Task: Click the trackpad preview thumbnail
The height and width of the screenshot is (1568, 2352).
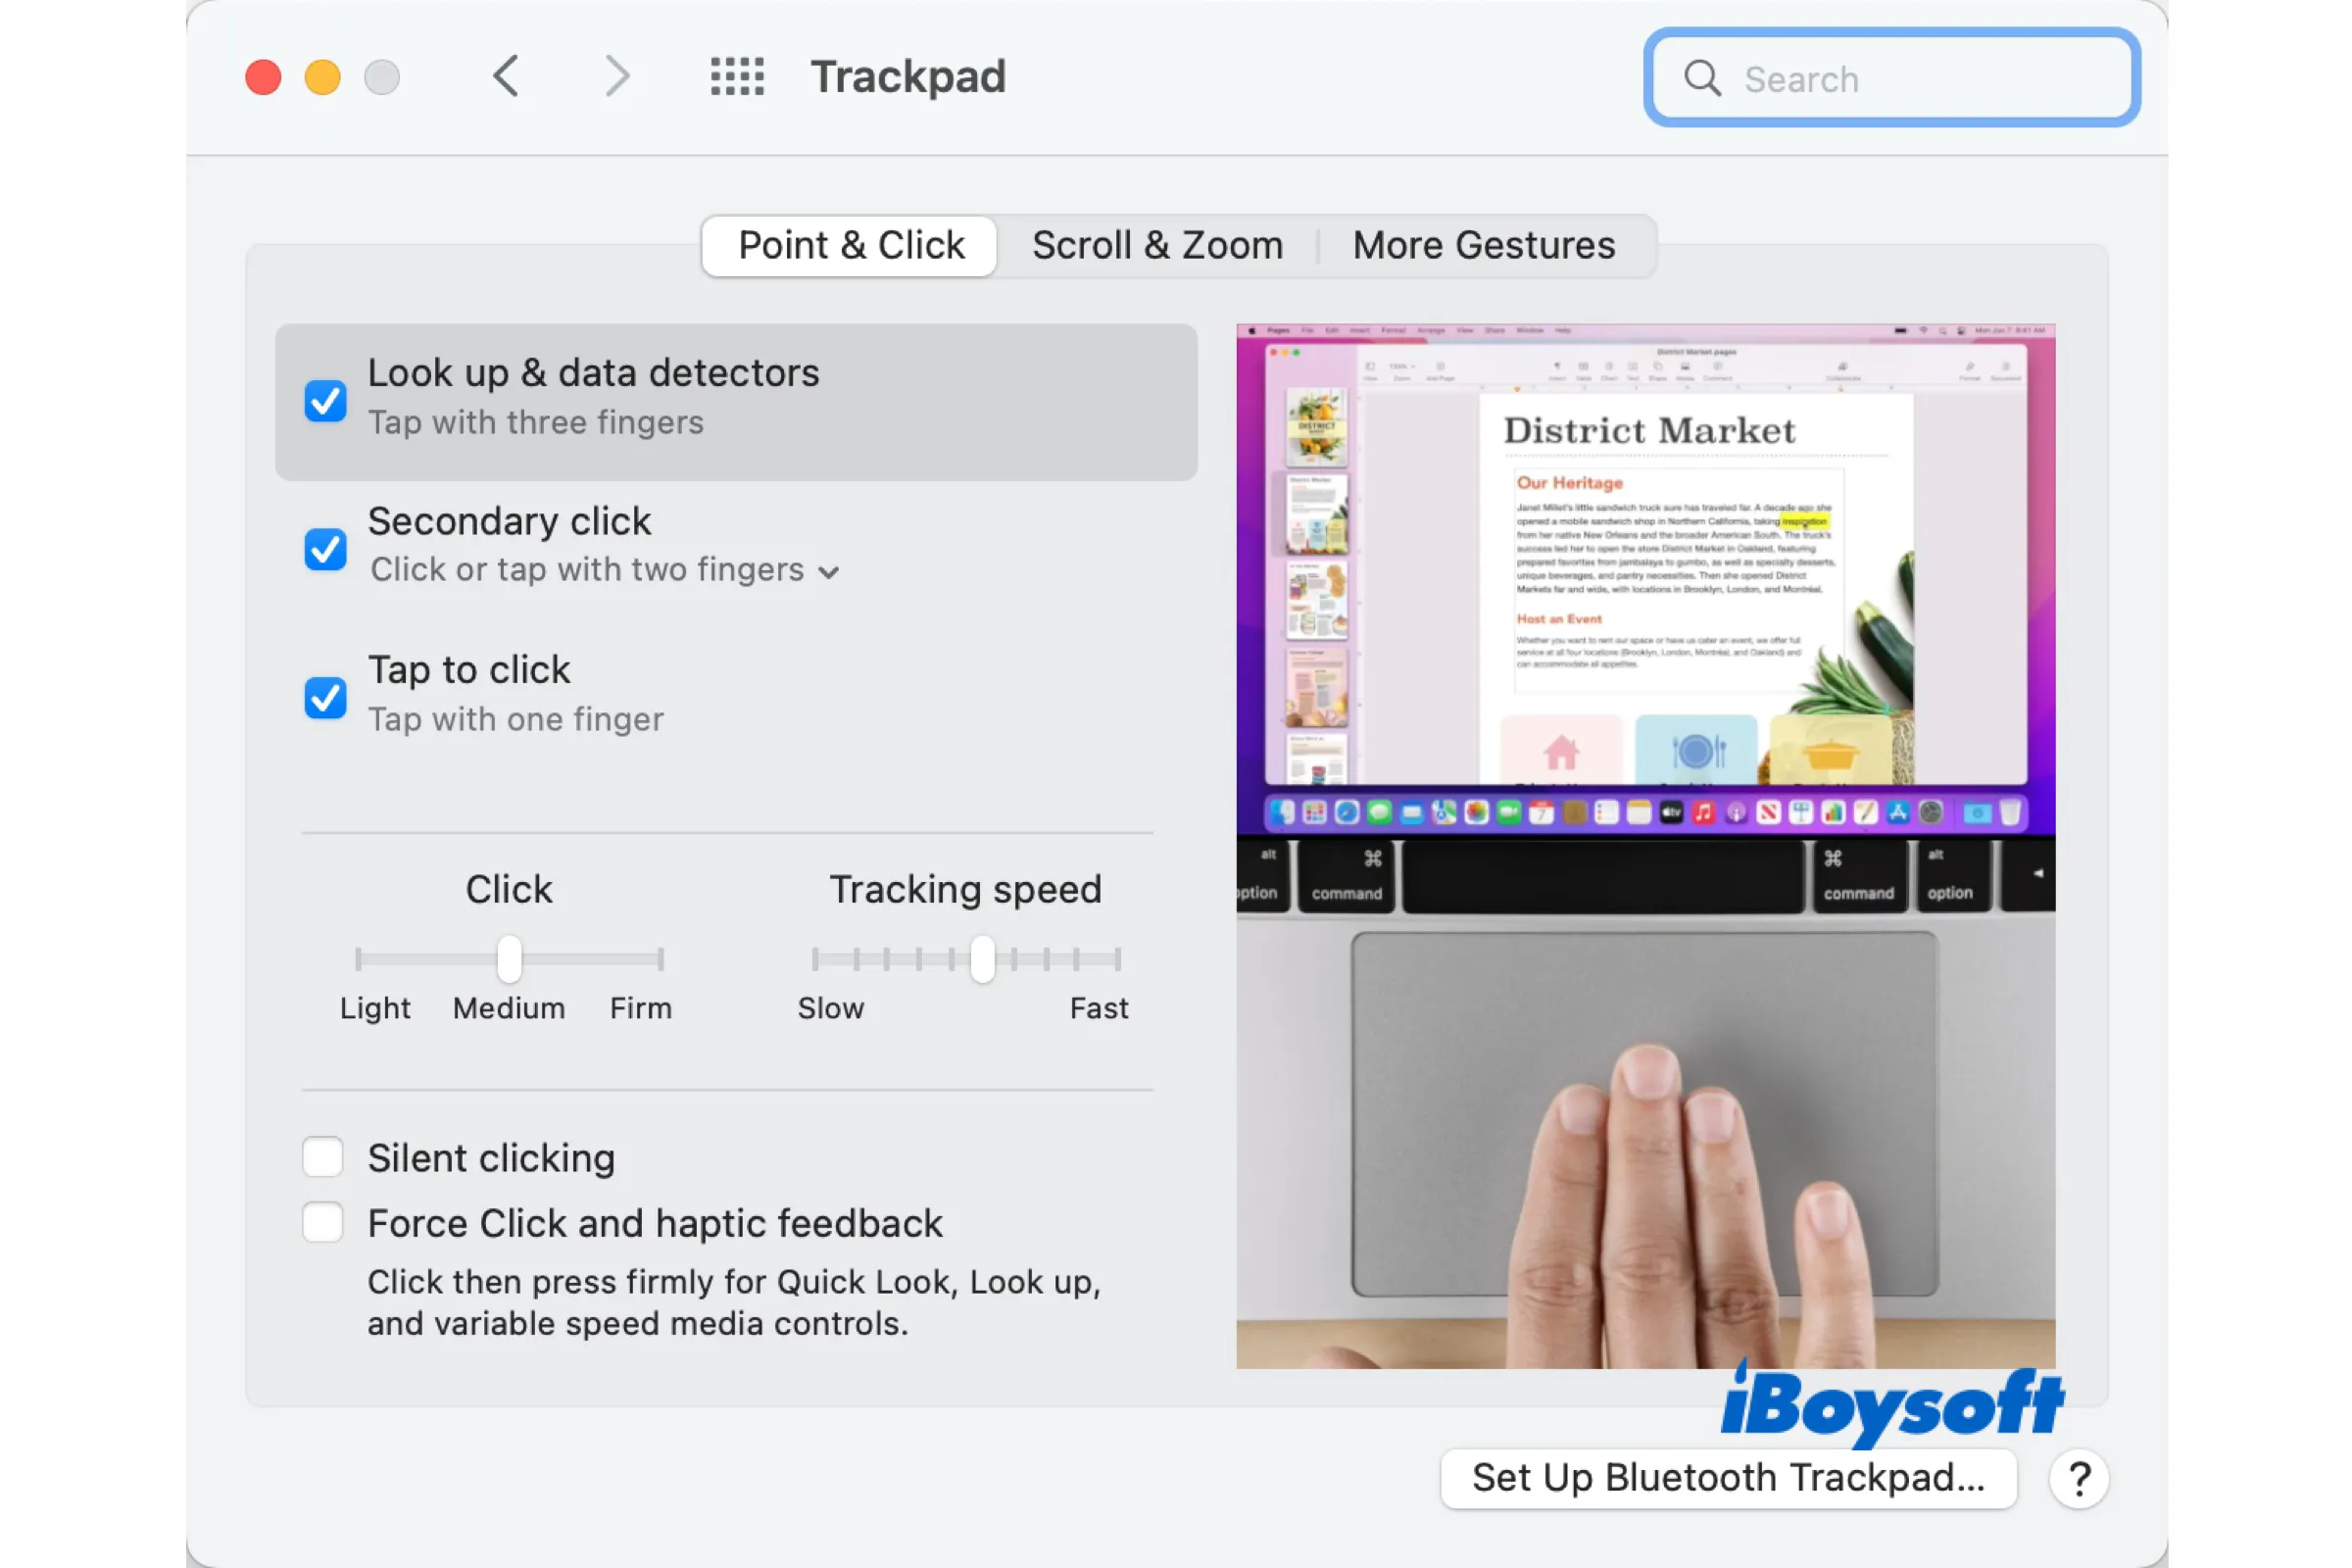Action: tap(1646, 840)
